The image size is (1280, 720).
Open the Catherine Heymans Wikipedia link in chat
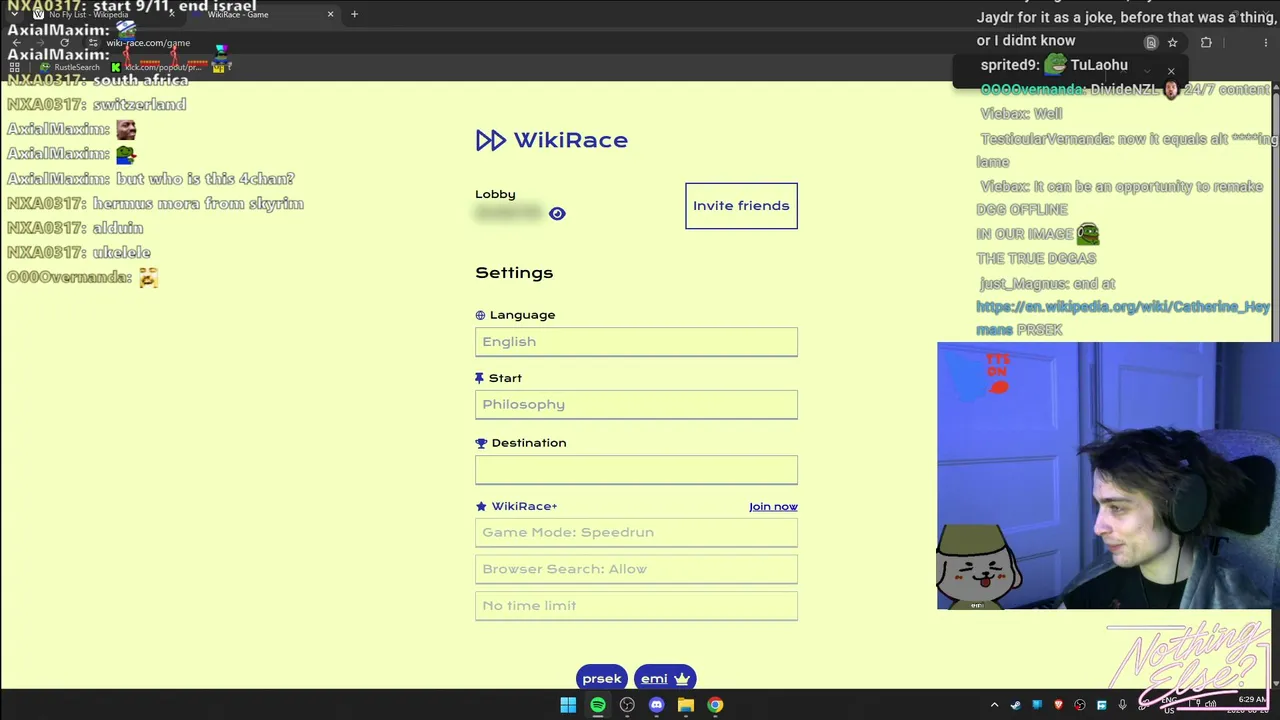(1123, 318)
